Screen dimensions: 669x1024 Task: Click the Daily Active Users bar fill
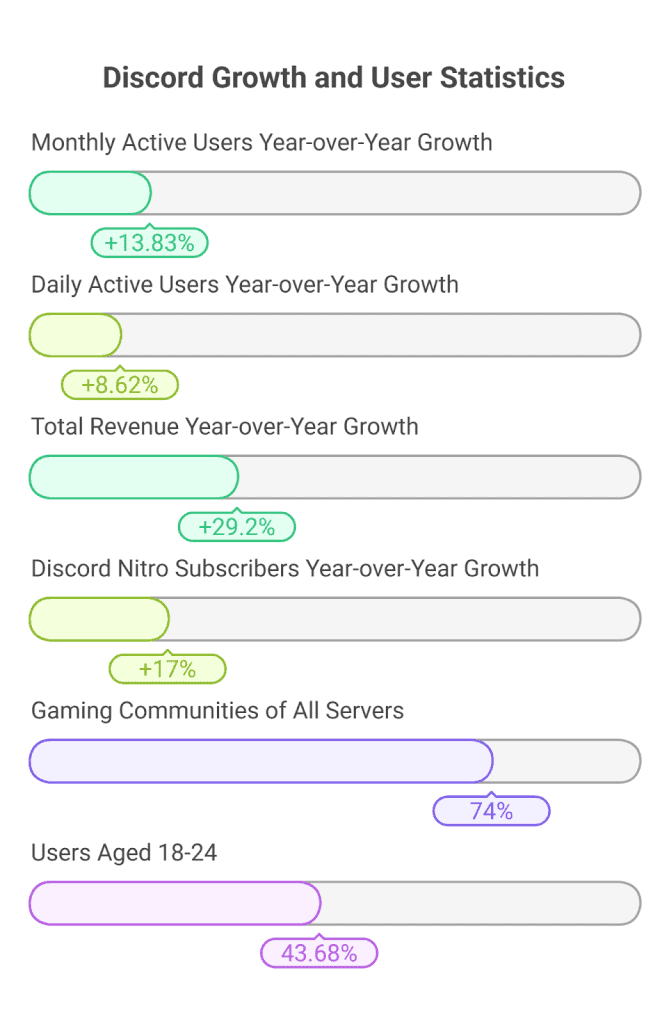[75, 335]
